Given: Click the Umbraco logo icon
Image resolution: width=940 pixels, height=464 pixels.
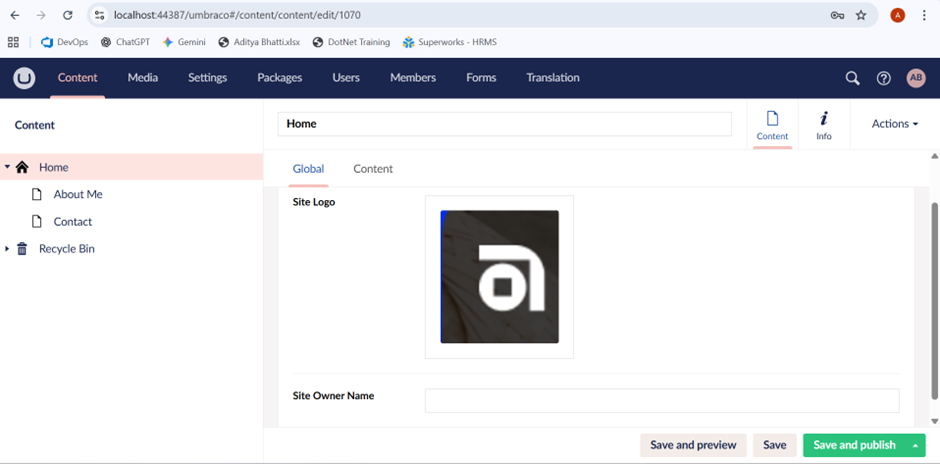Looking at the screenshot, I should click(x=24, y=78).
